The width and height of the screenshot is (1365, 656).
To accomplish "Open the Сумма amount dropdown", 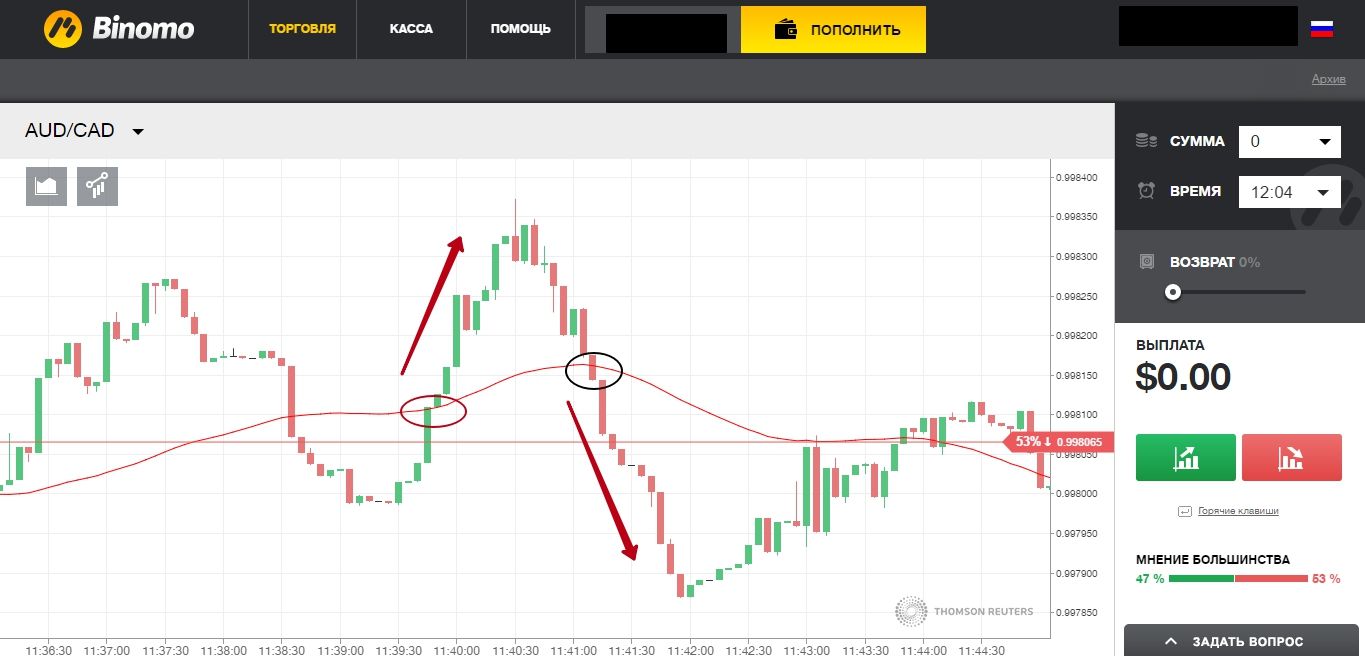I will [1290, 142].
